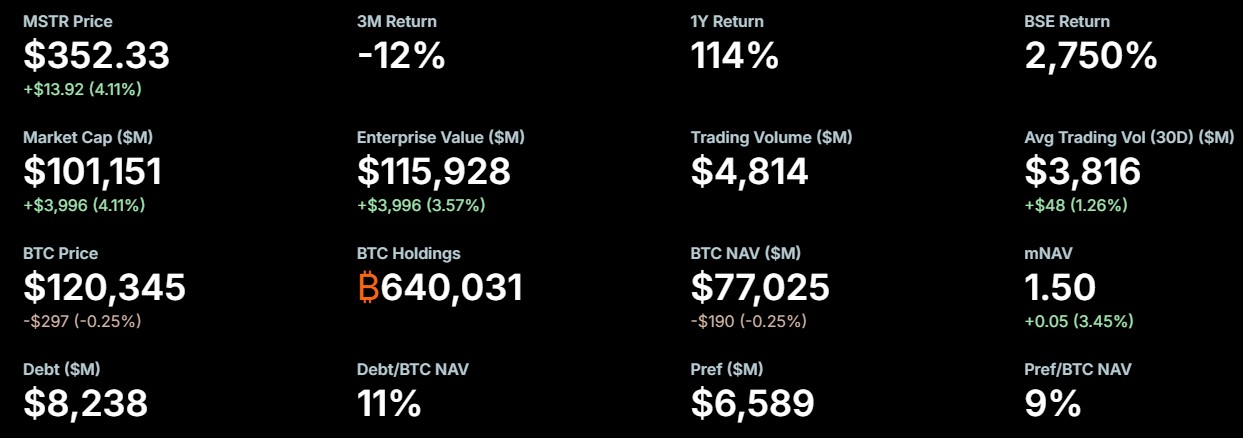Click the MSTR Price value $352.33
The height and width of the screenshot is (438, 1243).
coord(96,56)
